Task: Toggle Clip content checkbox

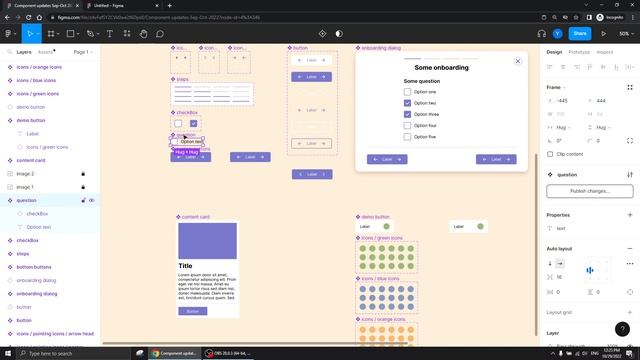Action: (x=550, y=154)
